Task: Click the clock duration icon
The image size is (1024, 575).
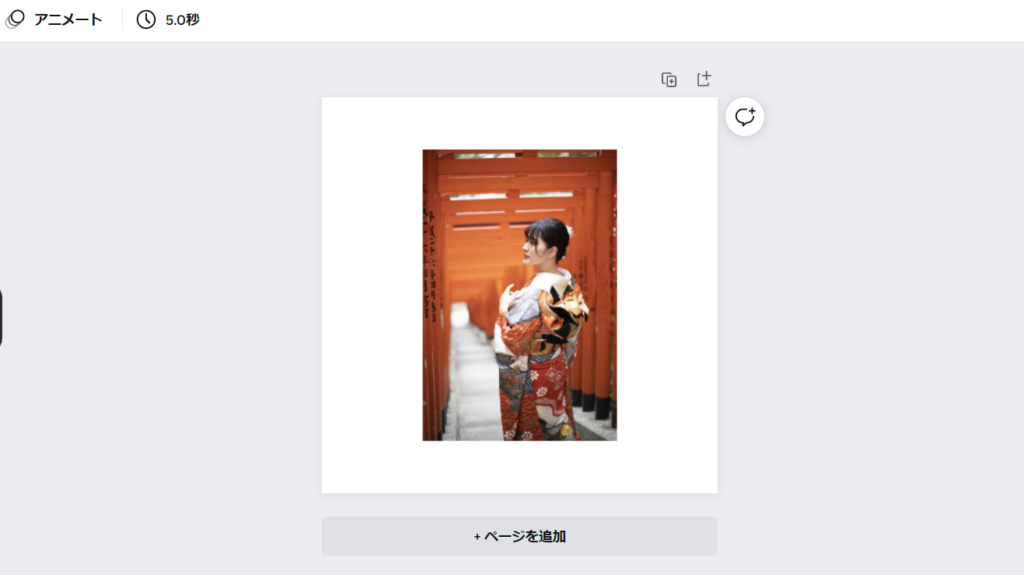Action: (146, 20)
